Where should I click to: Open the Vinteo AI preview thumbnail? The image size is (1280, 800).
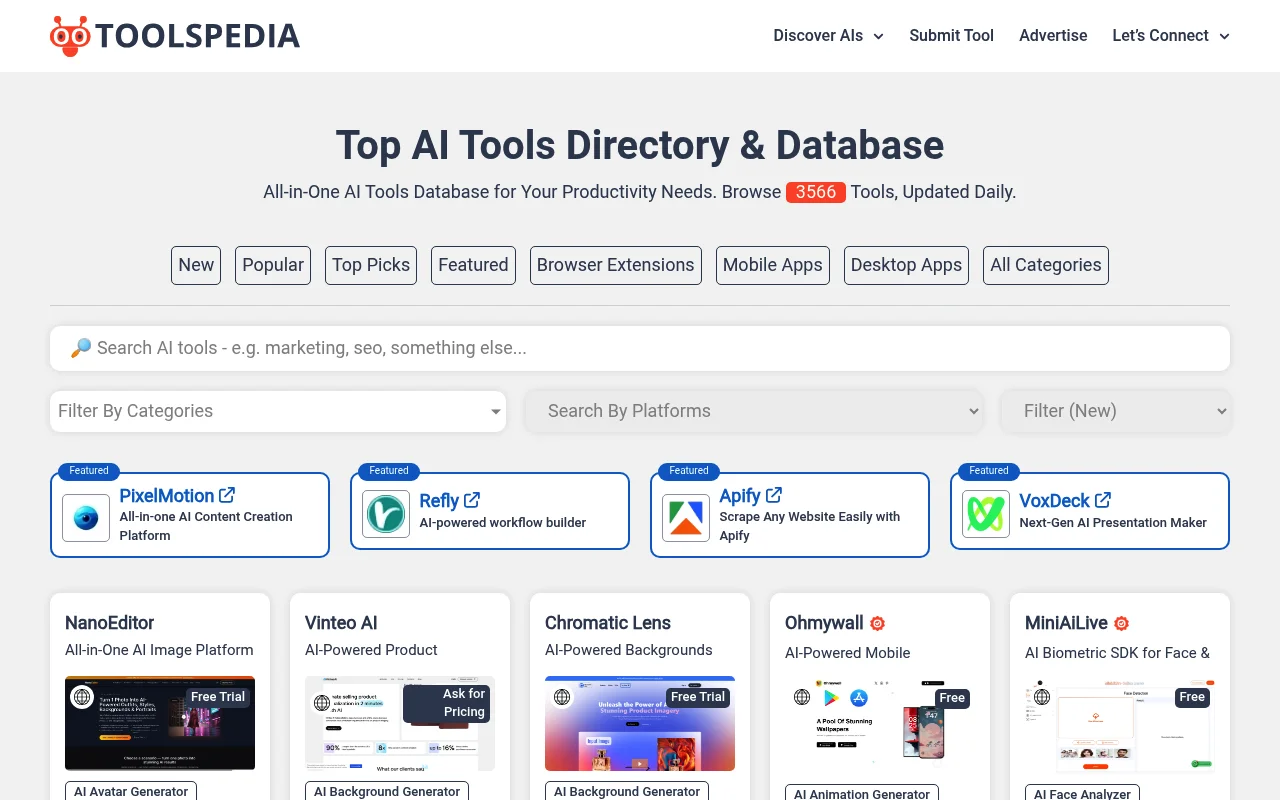pos(399,723)
